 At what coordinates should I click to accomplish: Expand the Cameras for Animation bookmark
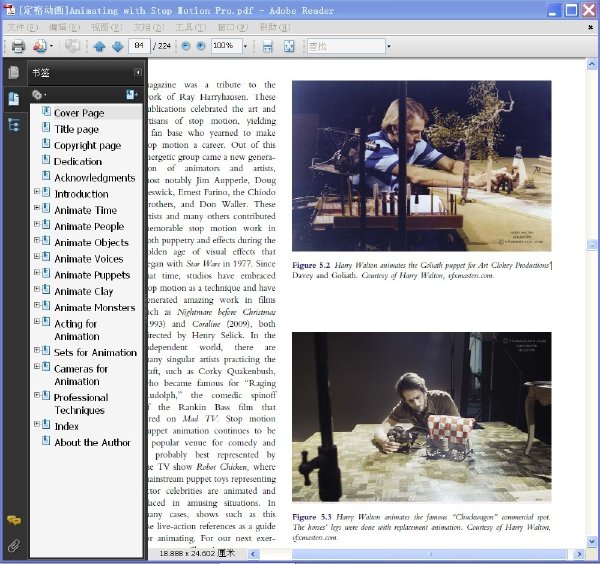(37, 366)
